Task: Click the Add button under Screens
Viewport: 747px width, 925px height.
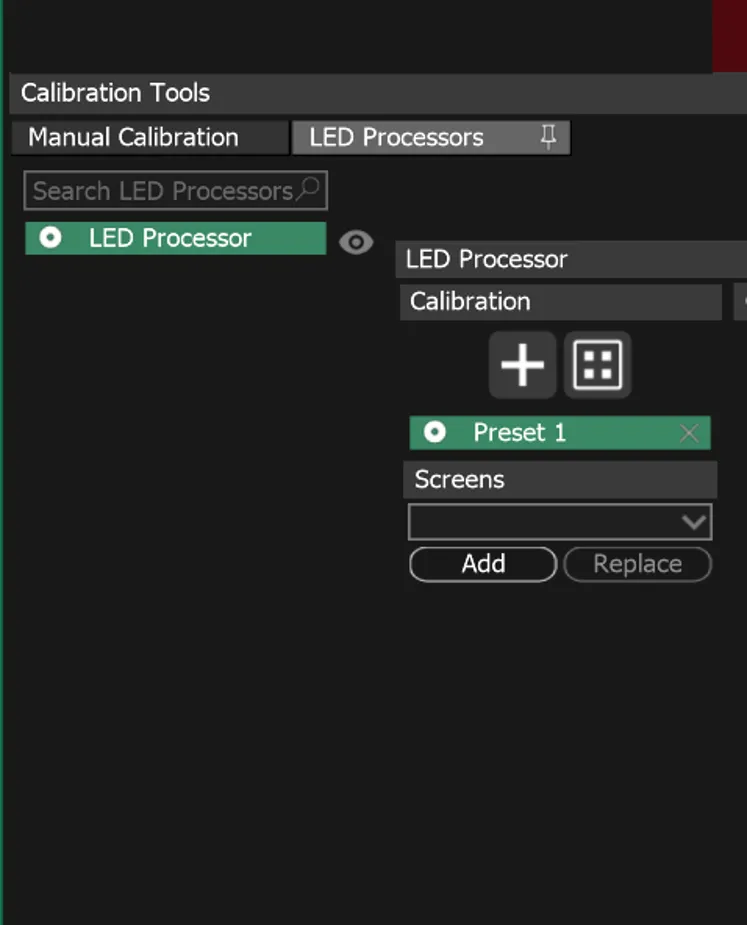Action: tap(483, 565)
